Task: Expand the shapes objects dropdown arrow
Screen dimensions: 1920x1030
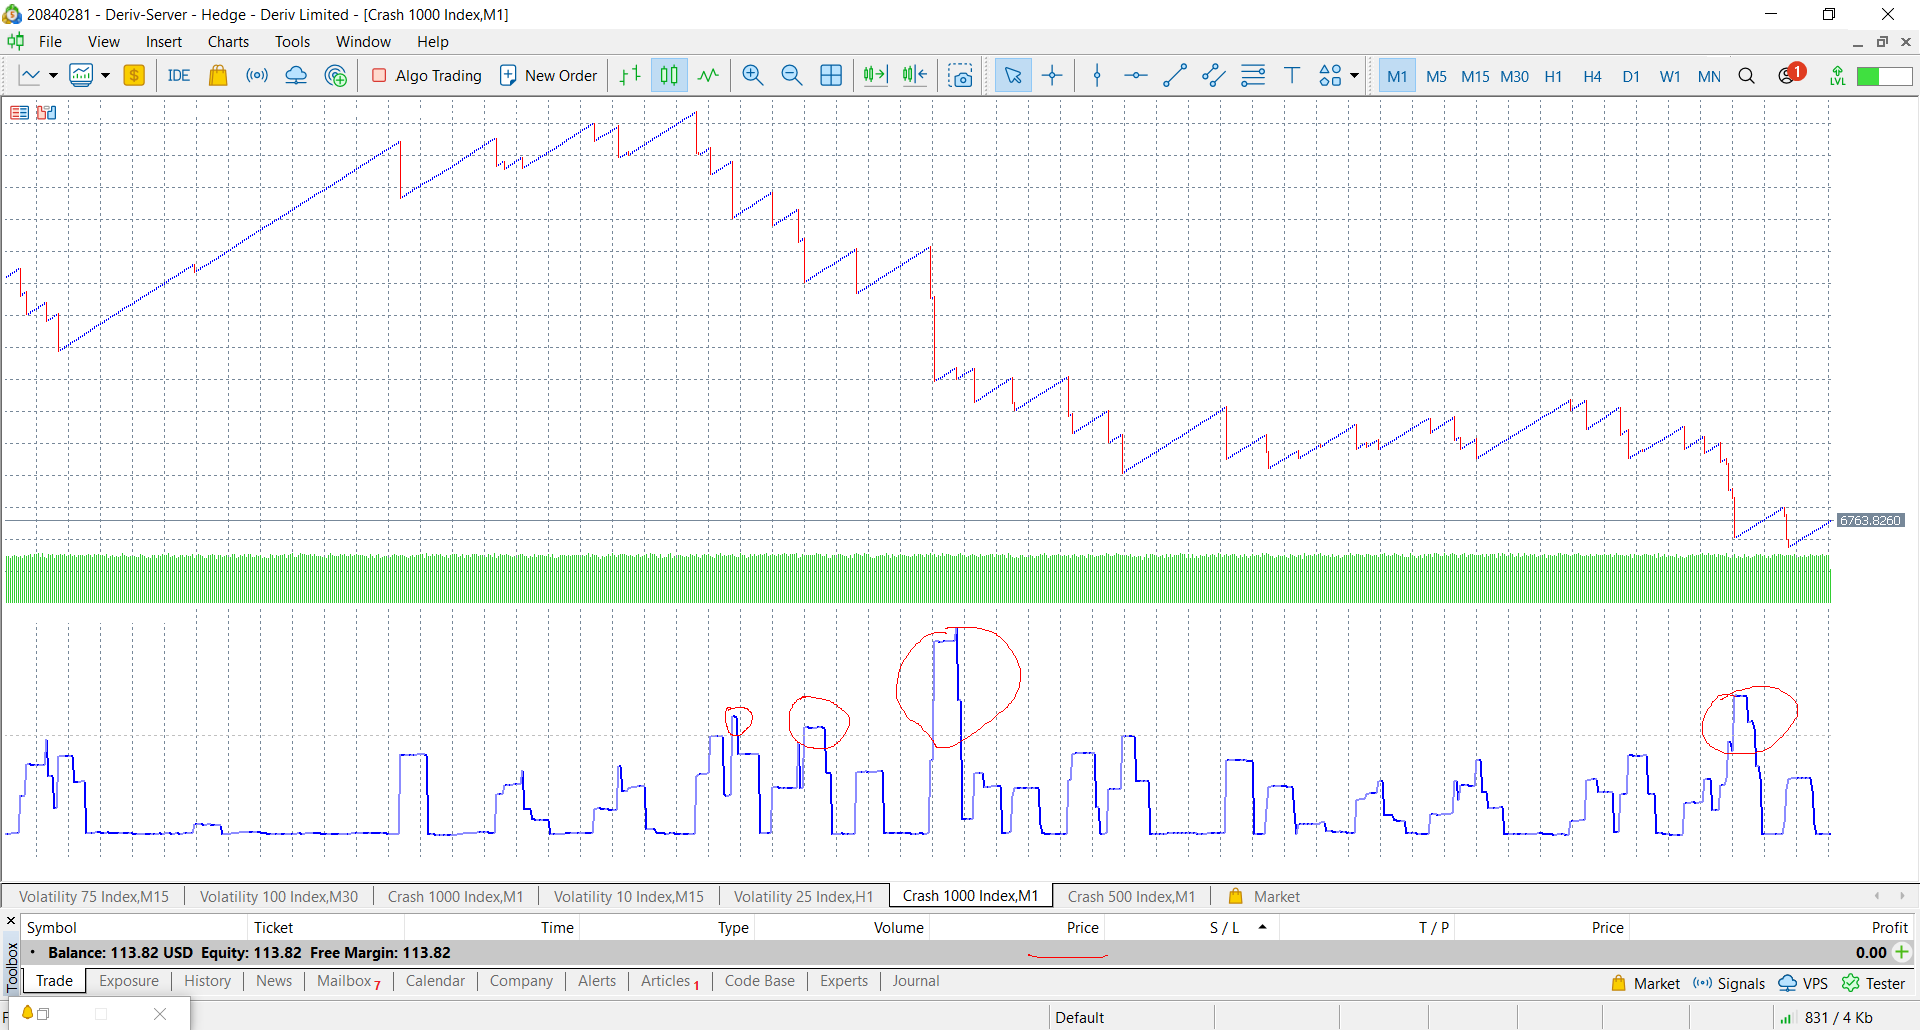Action: pyautogui.click(x=1354, y=76)
